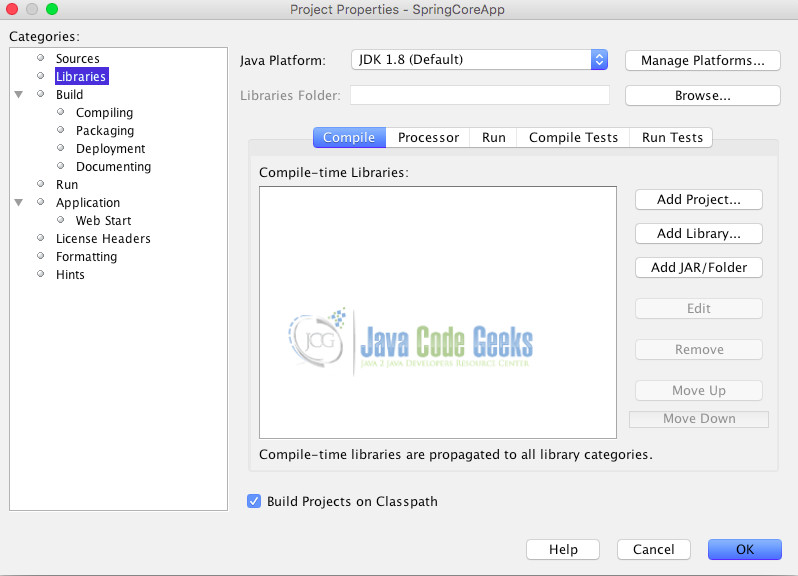Cancel the Project Properties dialog

click(x=653, y=550)
